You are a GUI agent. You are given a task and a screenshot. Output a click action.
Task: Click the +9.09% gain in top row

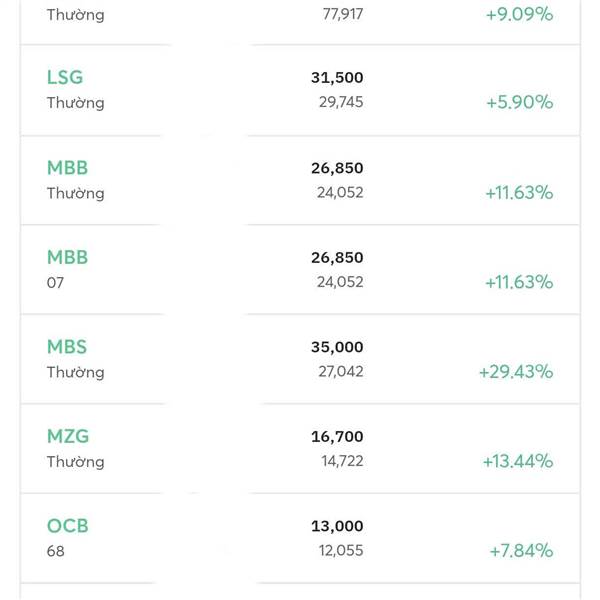[x=519, y=15]
